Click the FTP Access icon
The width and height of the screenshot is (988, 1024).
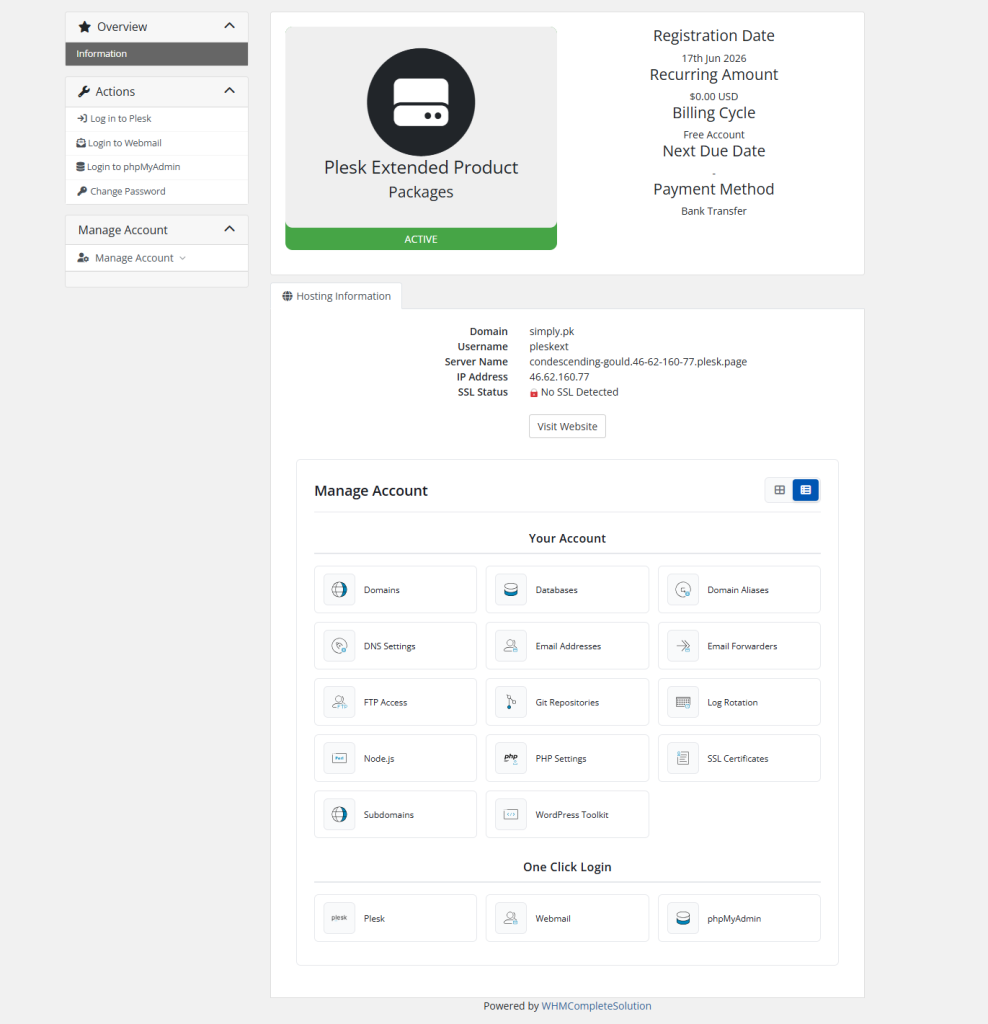point(339,702)
